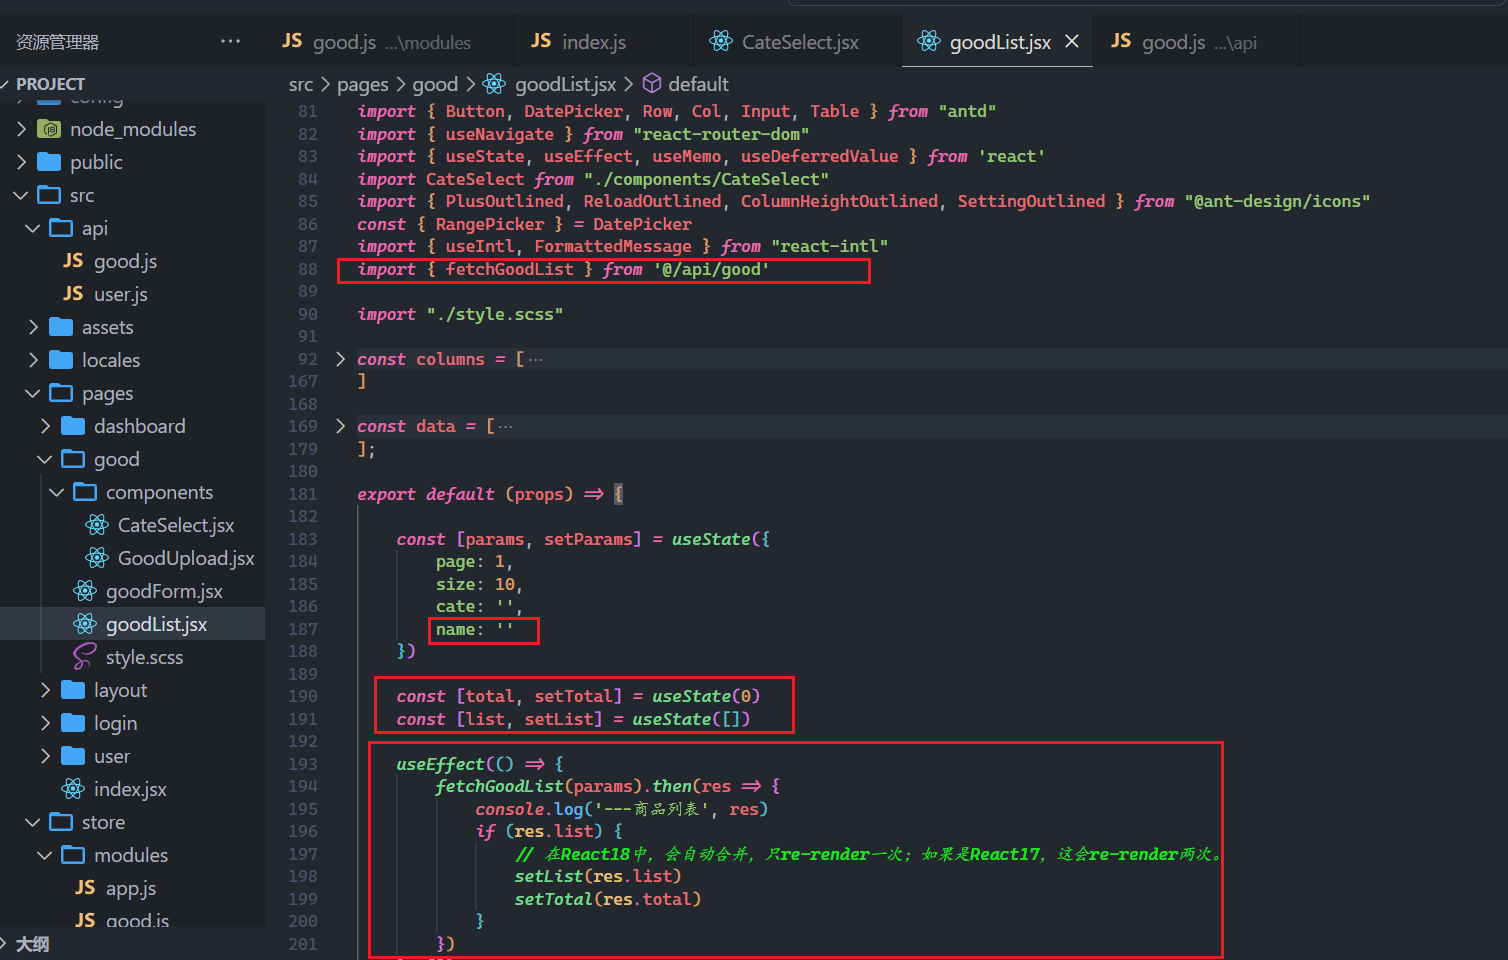Screen dimensions: 1508x960
Task: Click JS icon of user.js file
Action: 73,294
